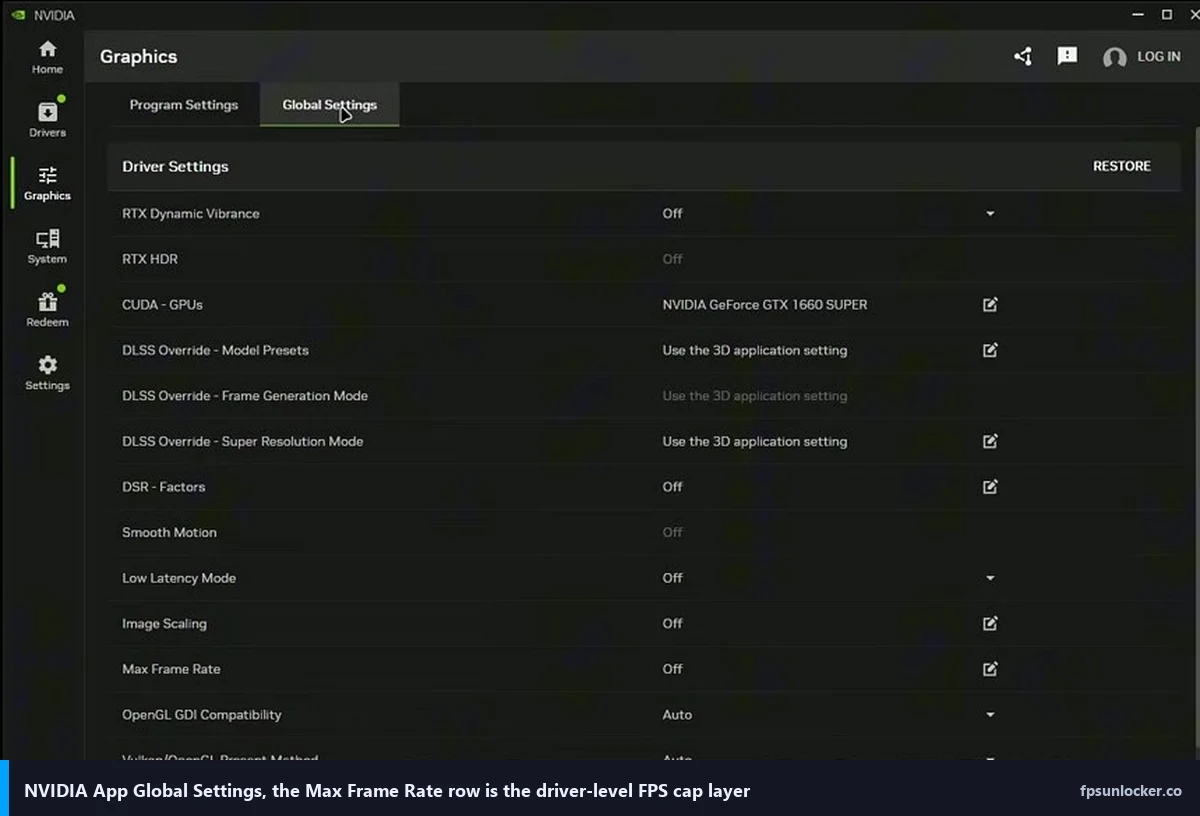Click DLSS Override - Model Presets label
This screenshot has height=816, width=1200.
tap(215, 350)
